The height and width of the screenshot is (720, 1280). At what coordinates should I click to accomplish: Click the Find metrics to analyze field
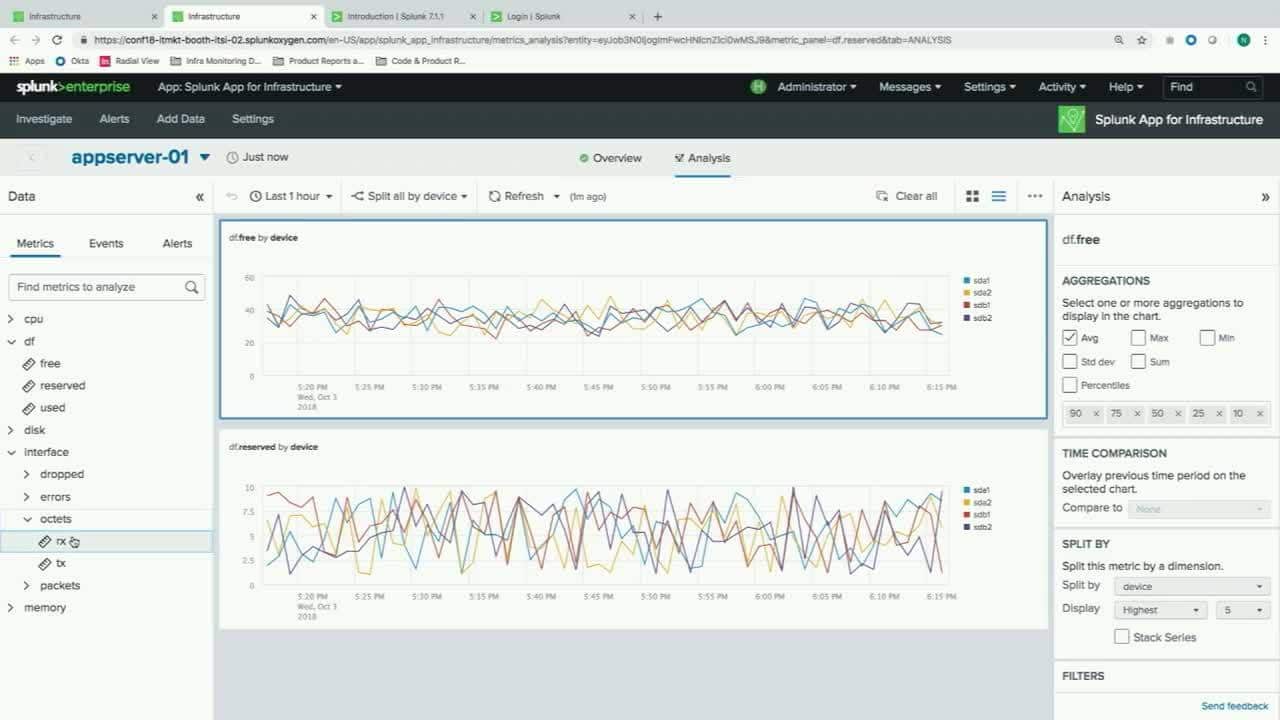(107, 287)
